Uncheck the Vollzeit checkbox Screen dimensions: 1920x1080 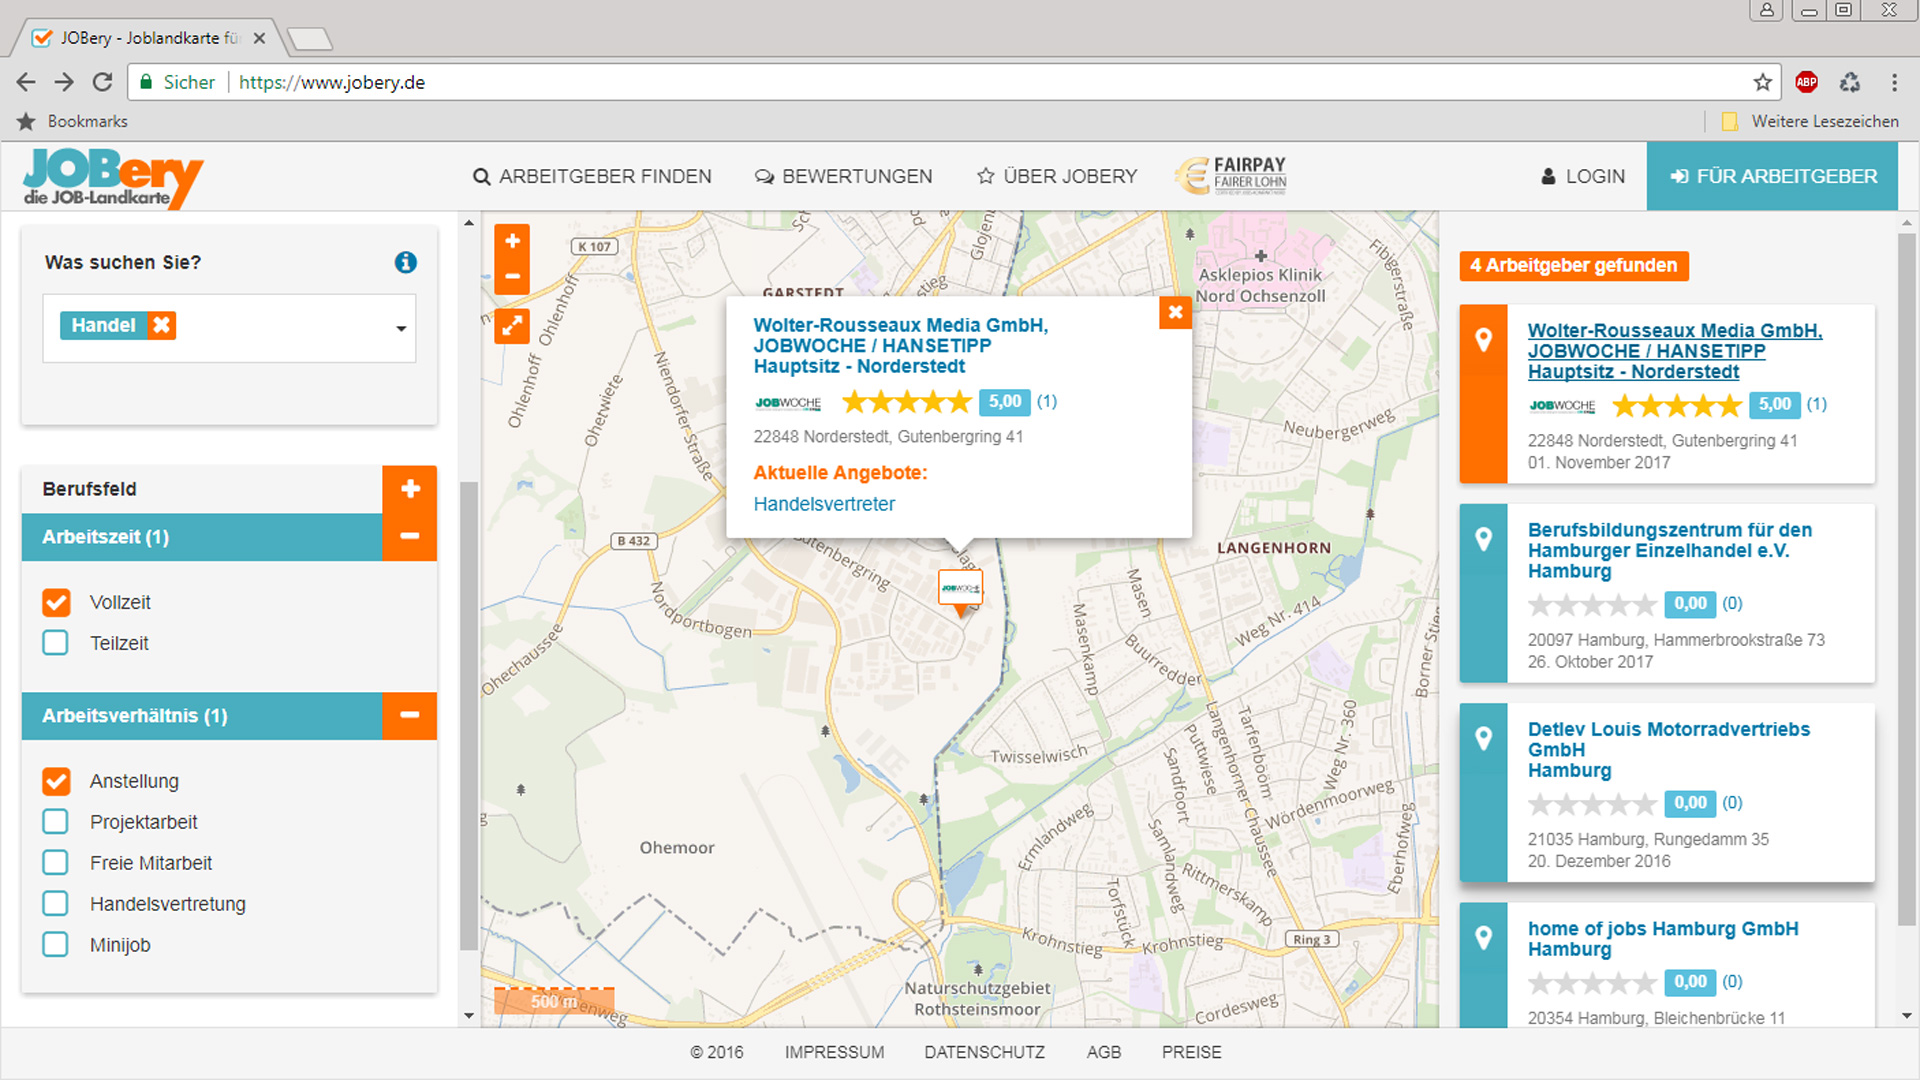pyautogui.click(x=56, y=602)
